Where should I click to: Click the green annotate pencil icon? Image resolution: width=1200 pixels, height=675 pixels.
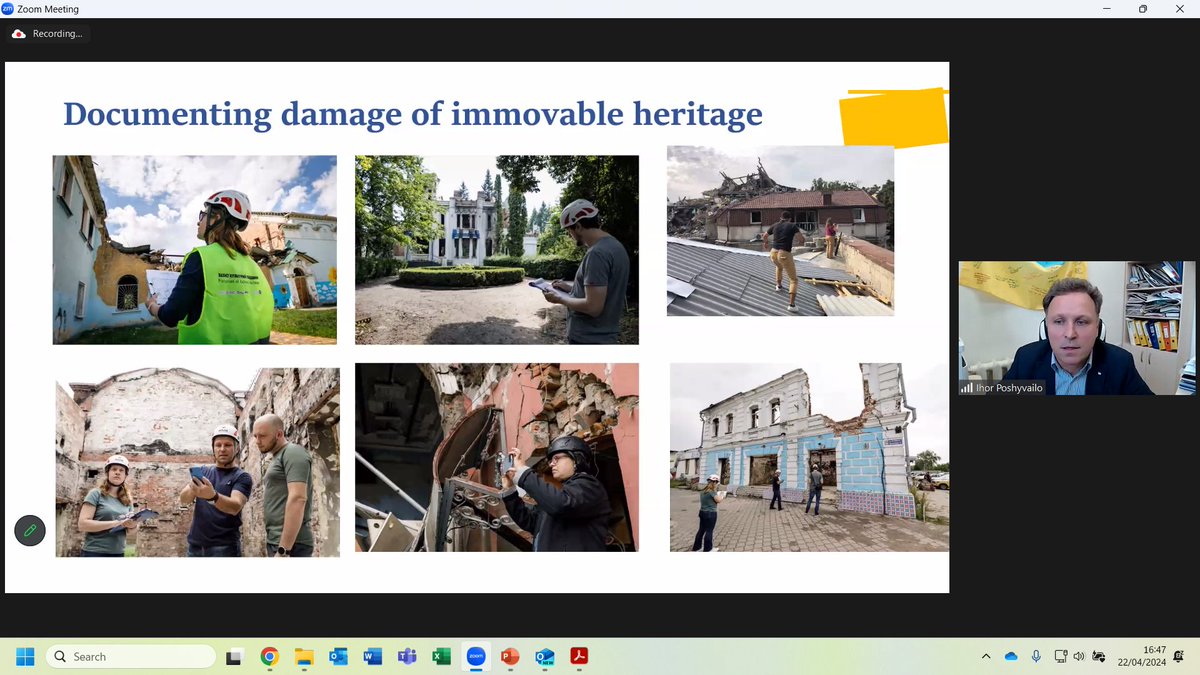pos(30,530)
